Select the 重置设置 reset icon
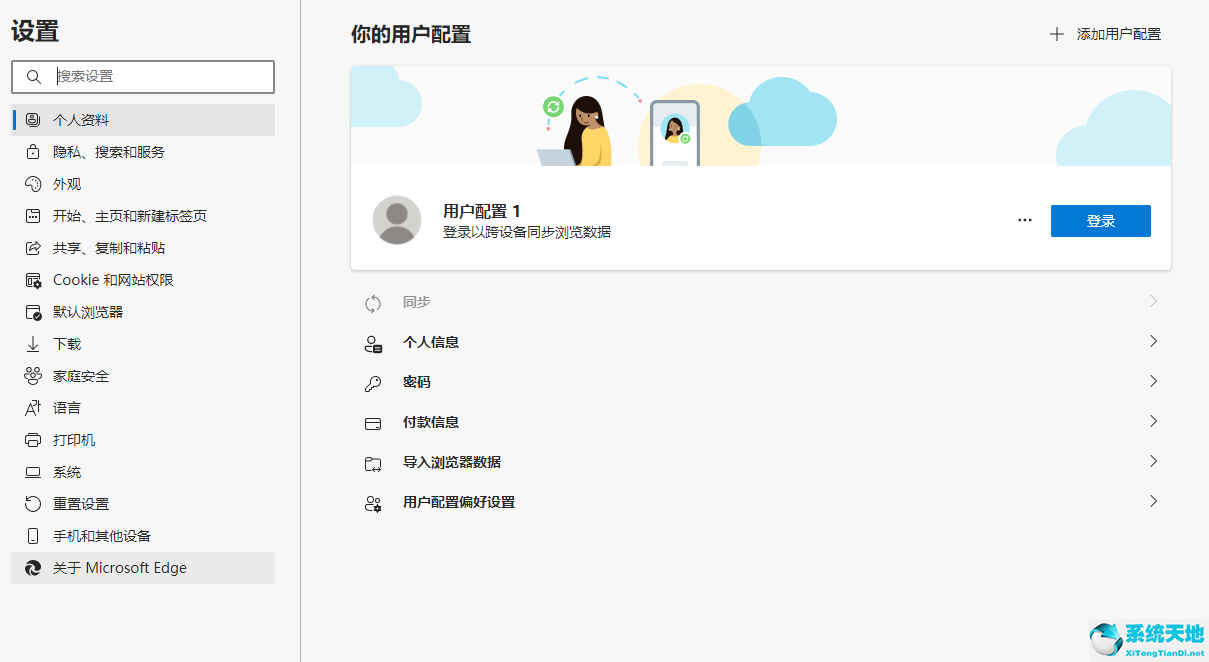1209x662 pixels. click(x=33, y=503)
